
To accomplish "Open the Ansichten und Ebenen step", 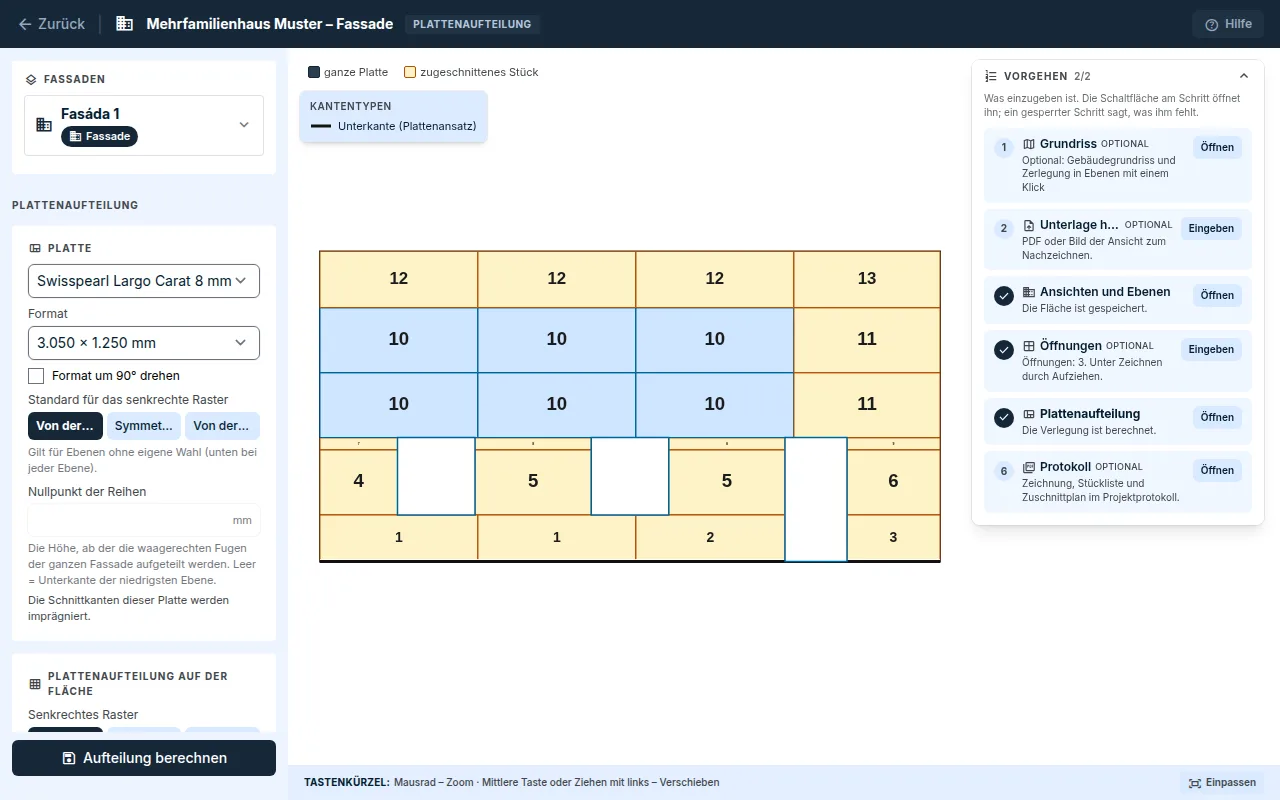I will (1217, 295).
